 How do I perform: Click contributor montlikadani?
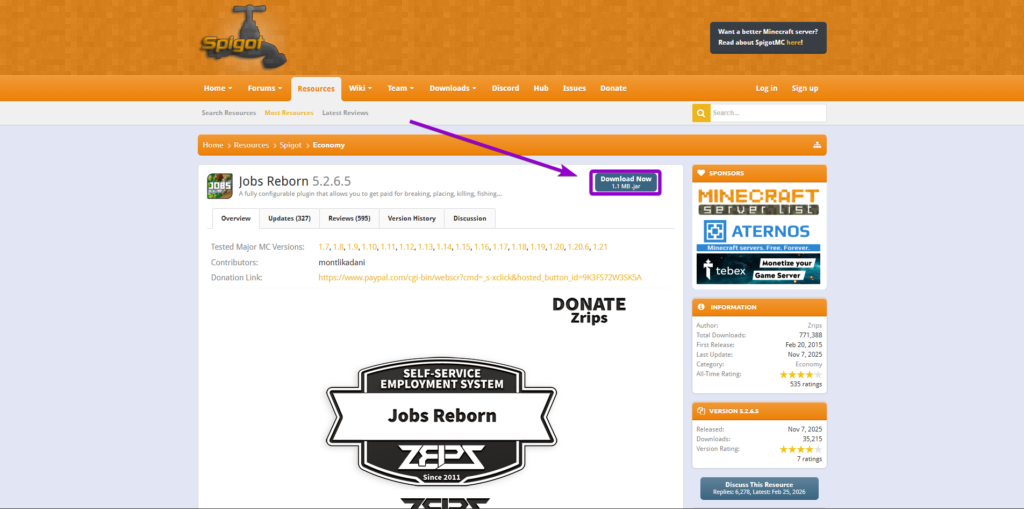342,262
